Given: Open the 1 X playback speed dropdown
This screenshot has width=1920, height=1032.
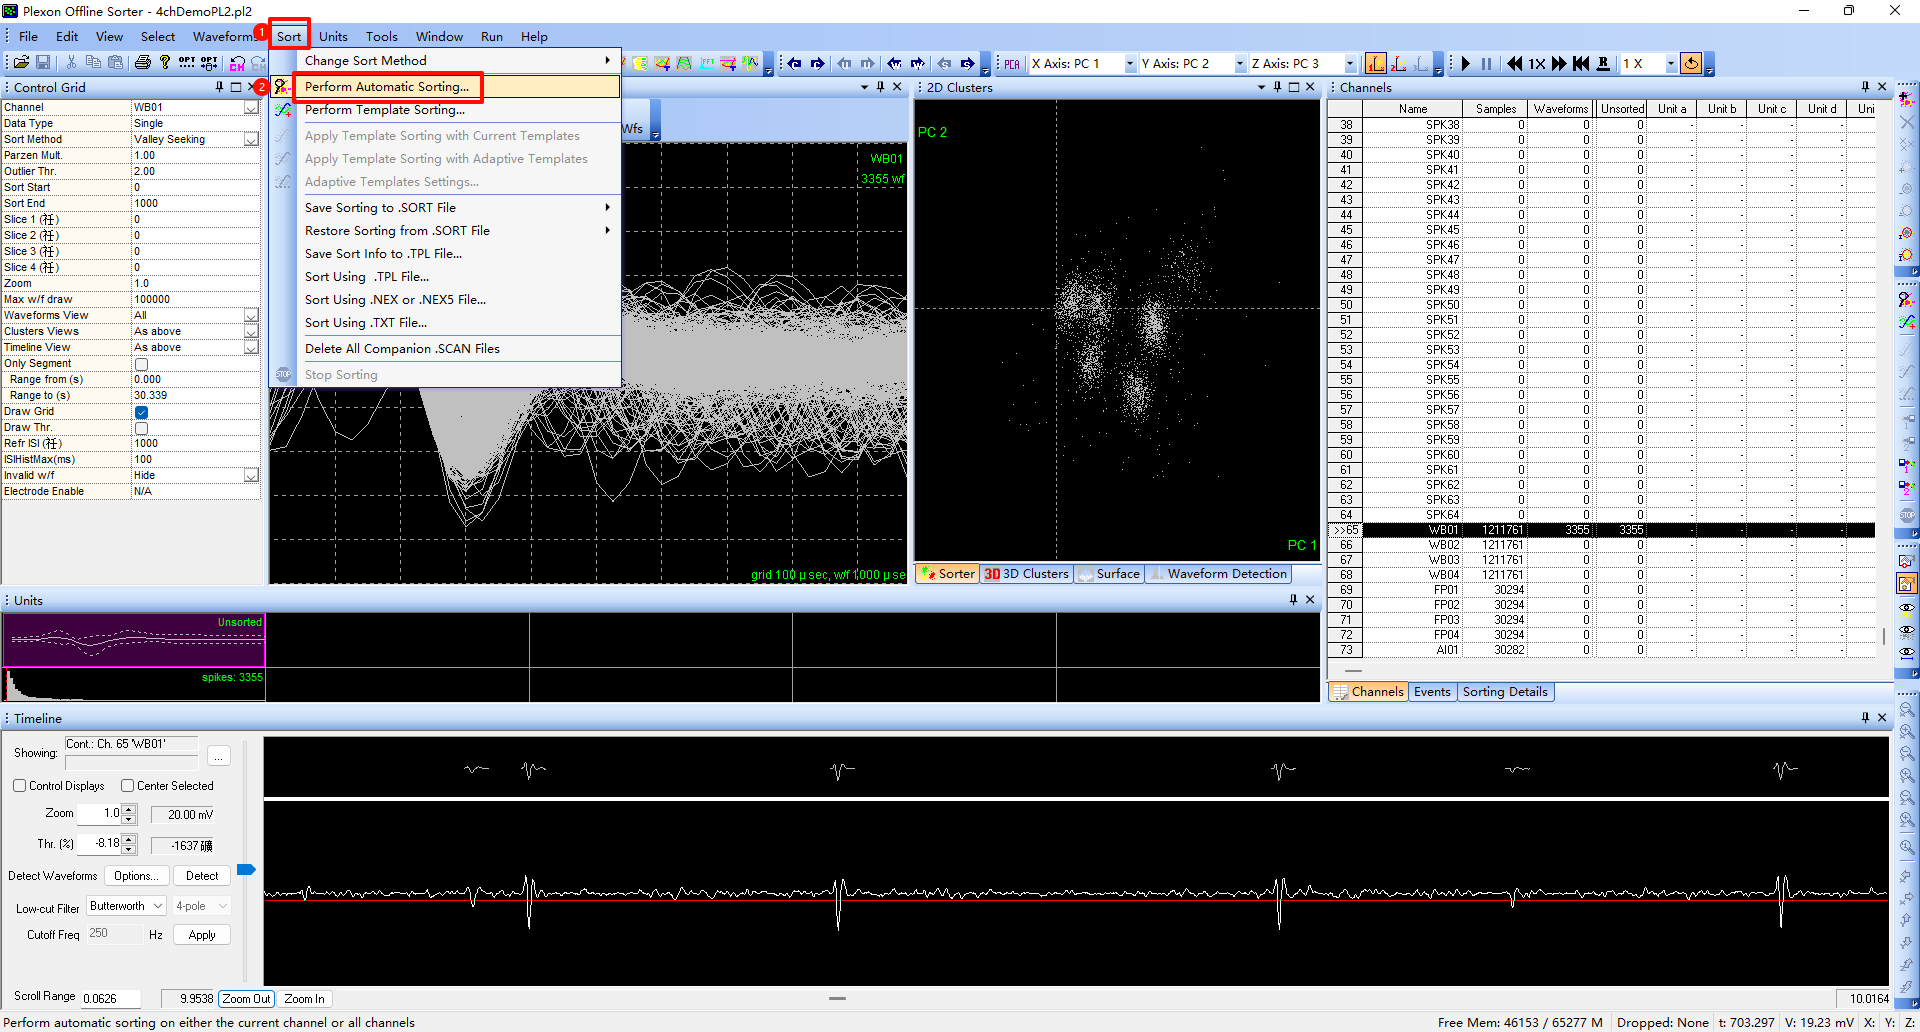Looking at the screenshot, I should (1670, 64).
